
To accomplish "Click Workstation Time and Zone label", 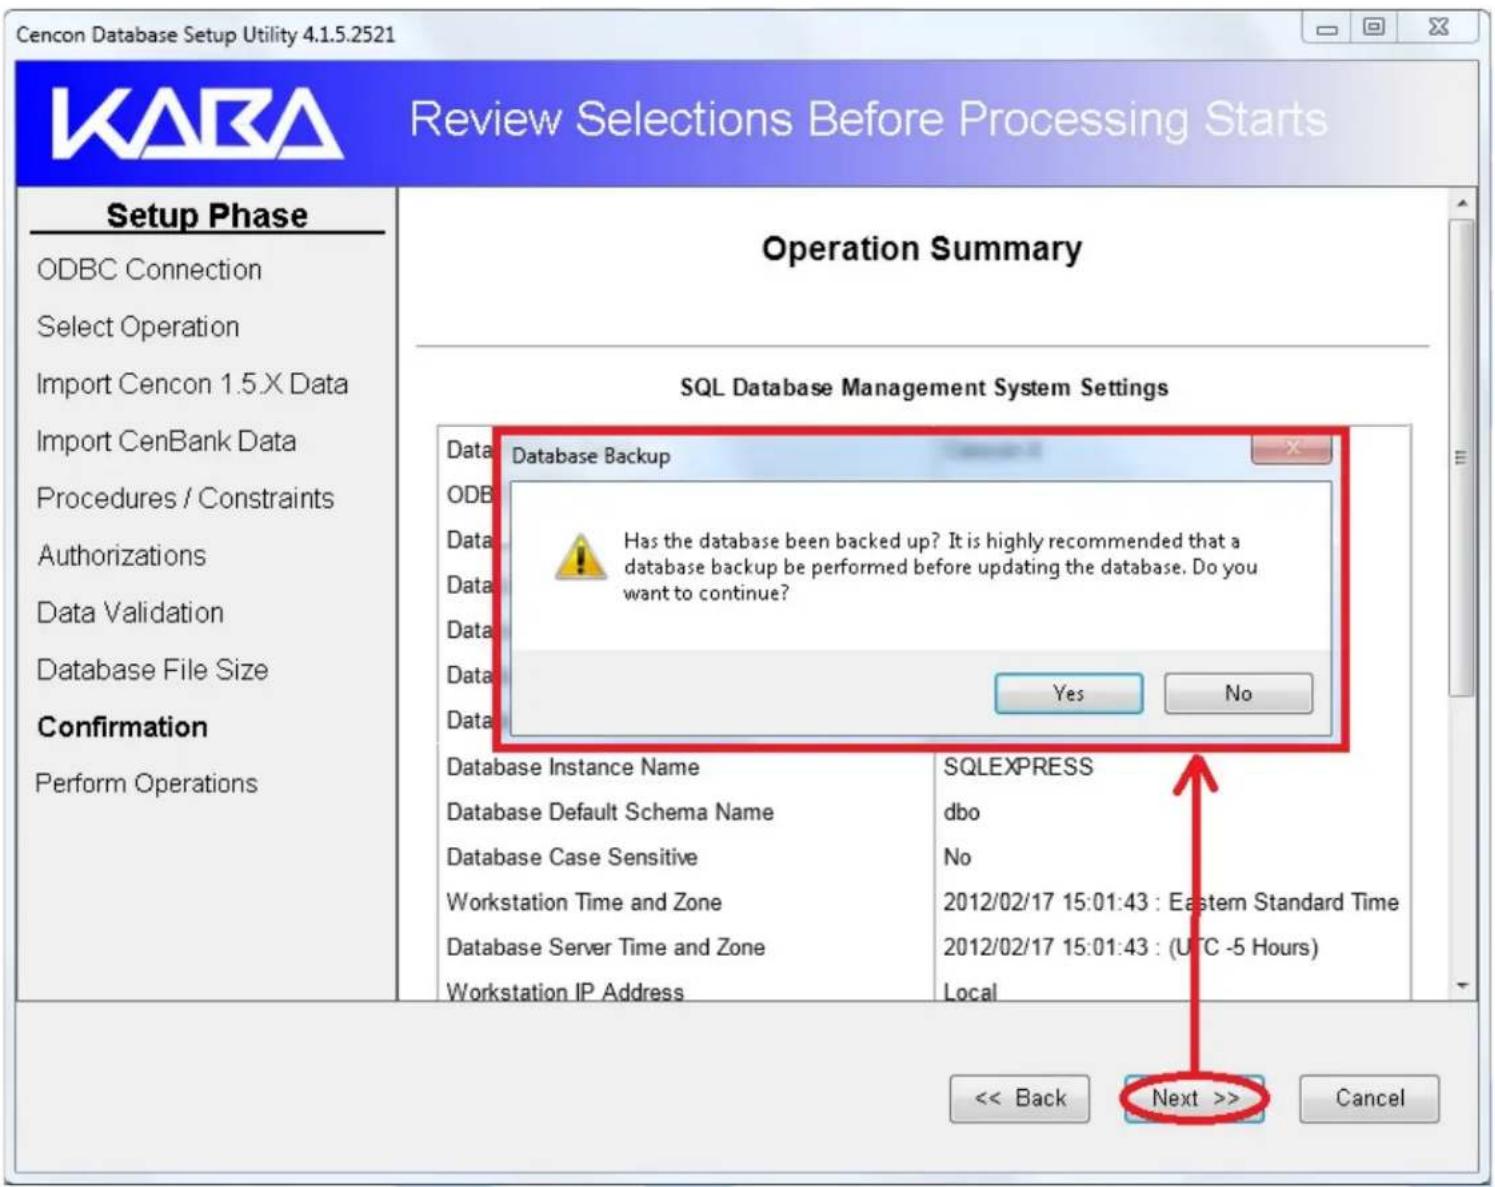I will [x=584, y=902].
